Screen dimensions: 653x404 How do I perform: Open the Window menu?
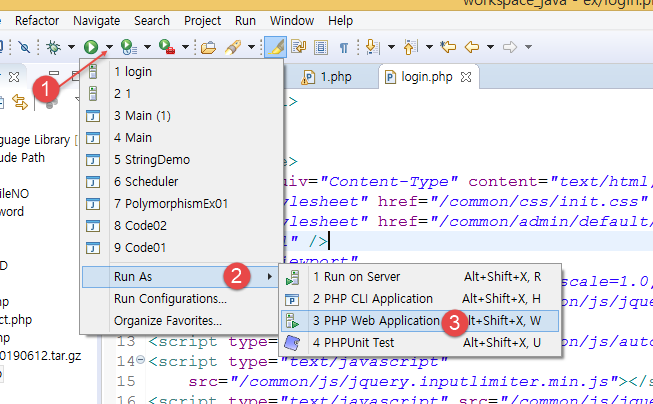tap(292, 20)
